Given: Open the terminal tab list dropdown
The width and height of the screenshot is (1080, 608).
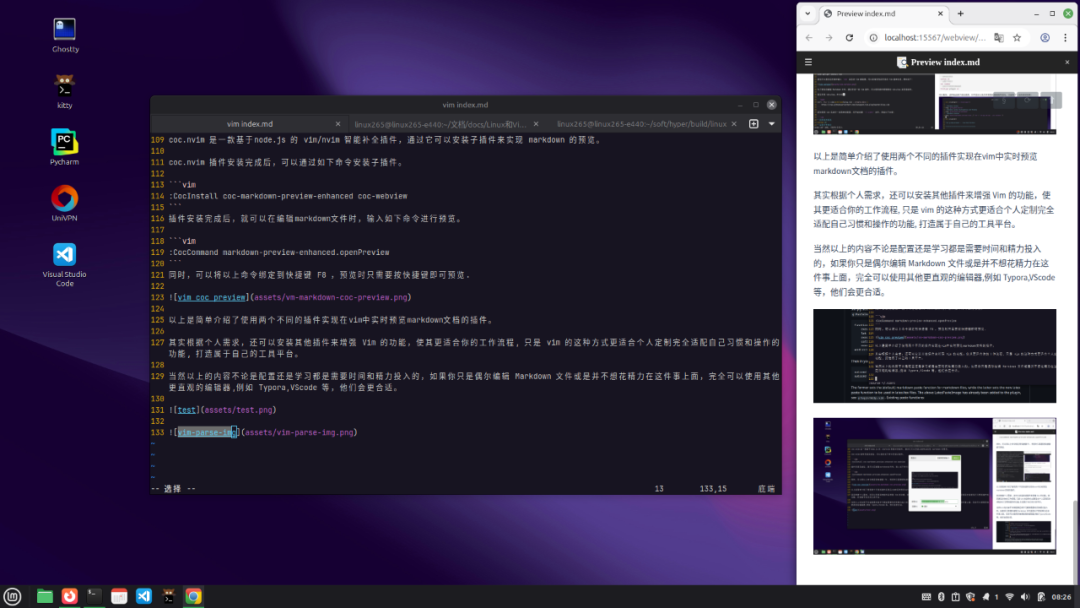Looking at the screenshot, I should click(771, 124).
